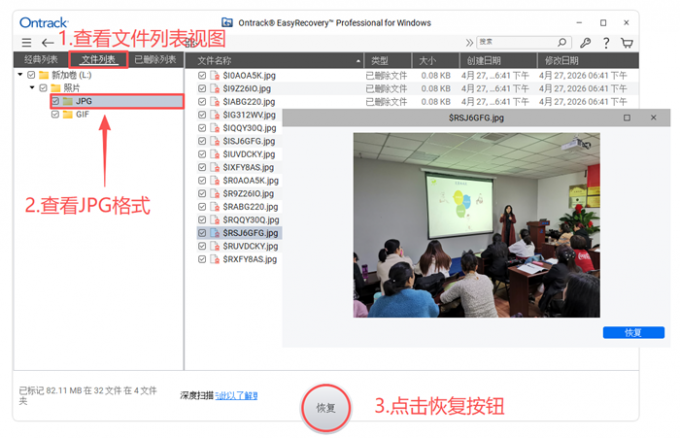Select file name $RSJ6GFG.jpg in list
The height and width of the screenshot is (438, 680).
click(x=251, y=233)
